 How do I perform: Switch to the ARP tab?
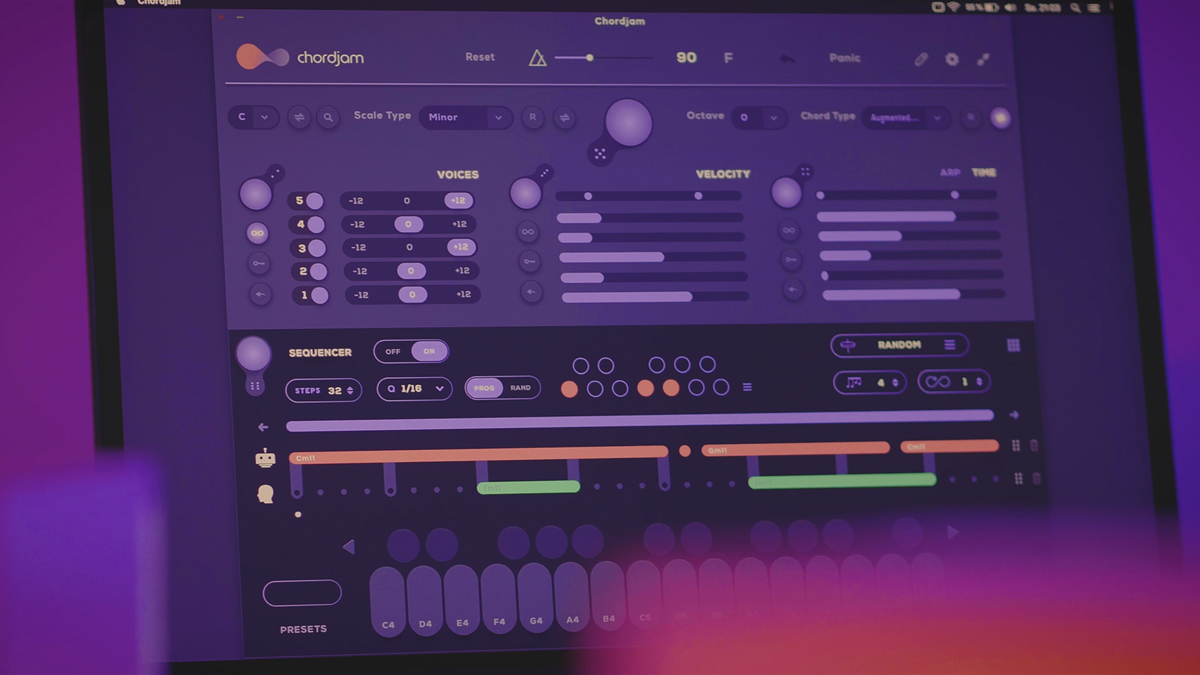950,173
